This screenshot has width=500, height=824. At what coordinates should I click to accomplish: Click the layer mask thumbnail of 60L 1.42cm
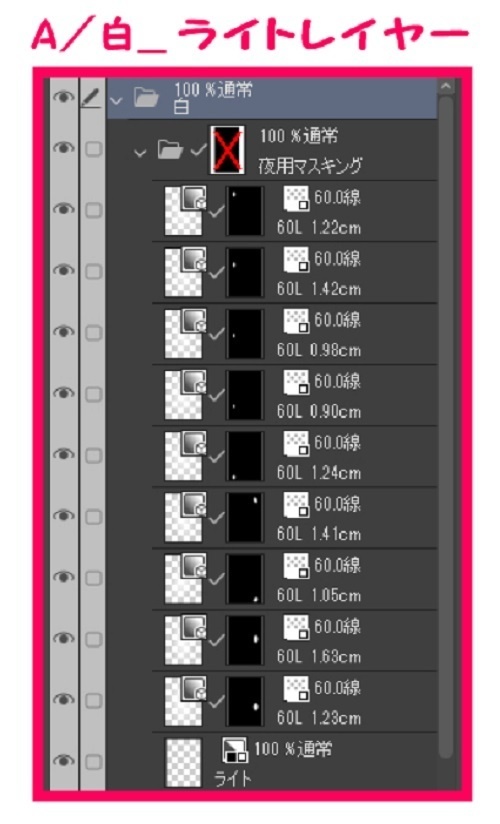[x=245, y=272]
